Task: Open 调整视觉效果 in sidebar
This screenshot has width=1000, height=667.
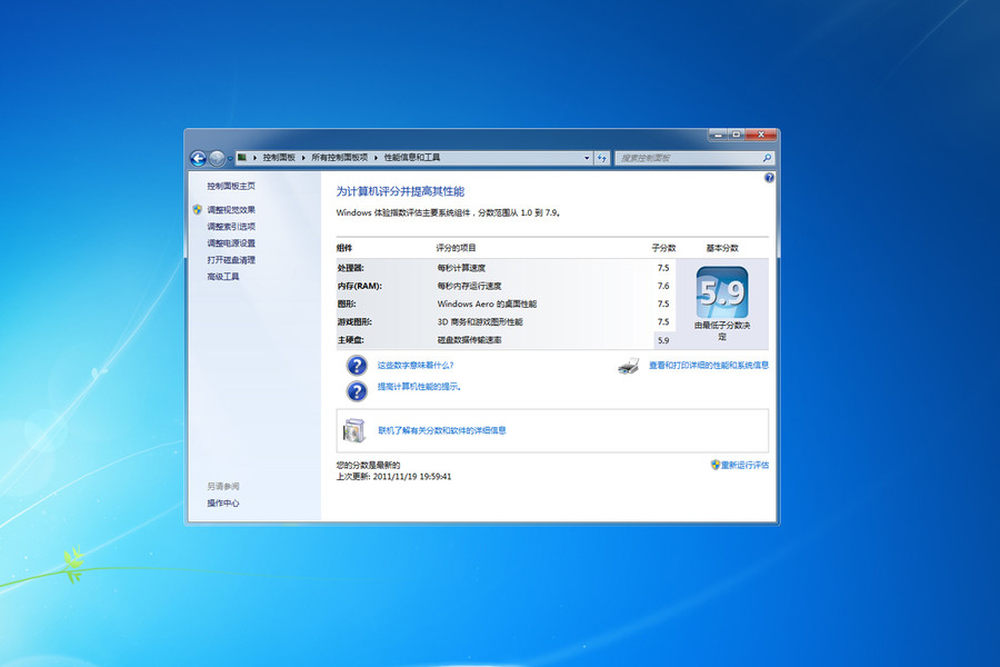Action: pos(231,210)
